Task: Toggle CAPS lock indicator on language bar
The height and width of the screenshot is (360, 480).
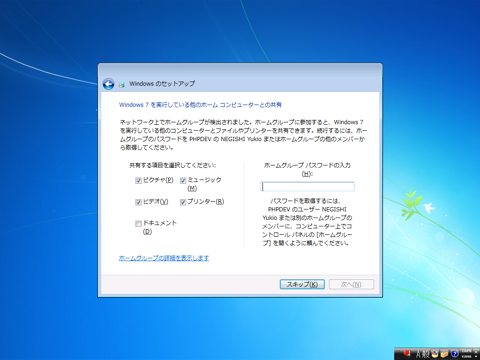Action: click(466, 351)
